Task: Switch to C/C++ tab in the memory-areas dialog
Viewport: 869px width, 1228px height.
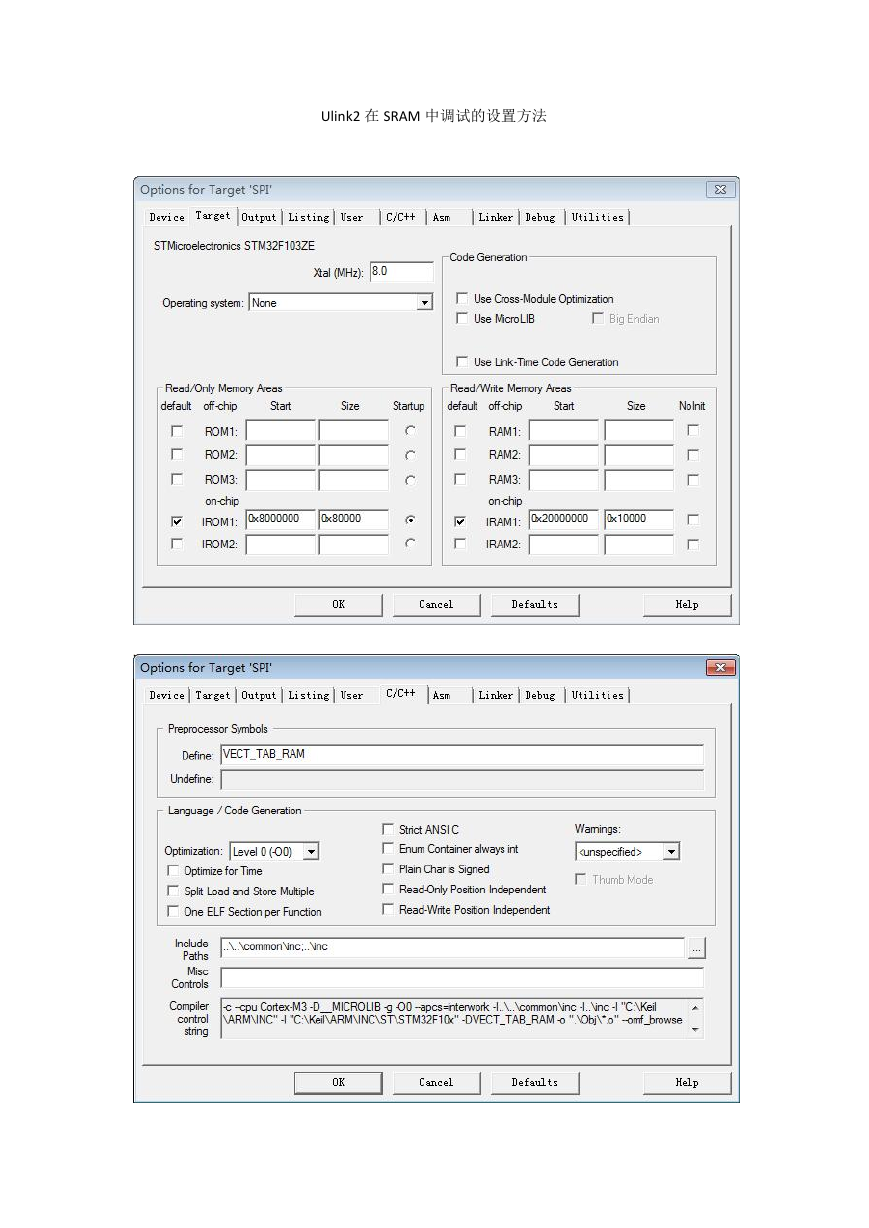Action: [x=400, y=217]
